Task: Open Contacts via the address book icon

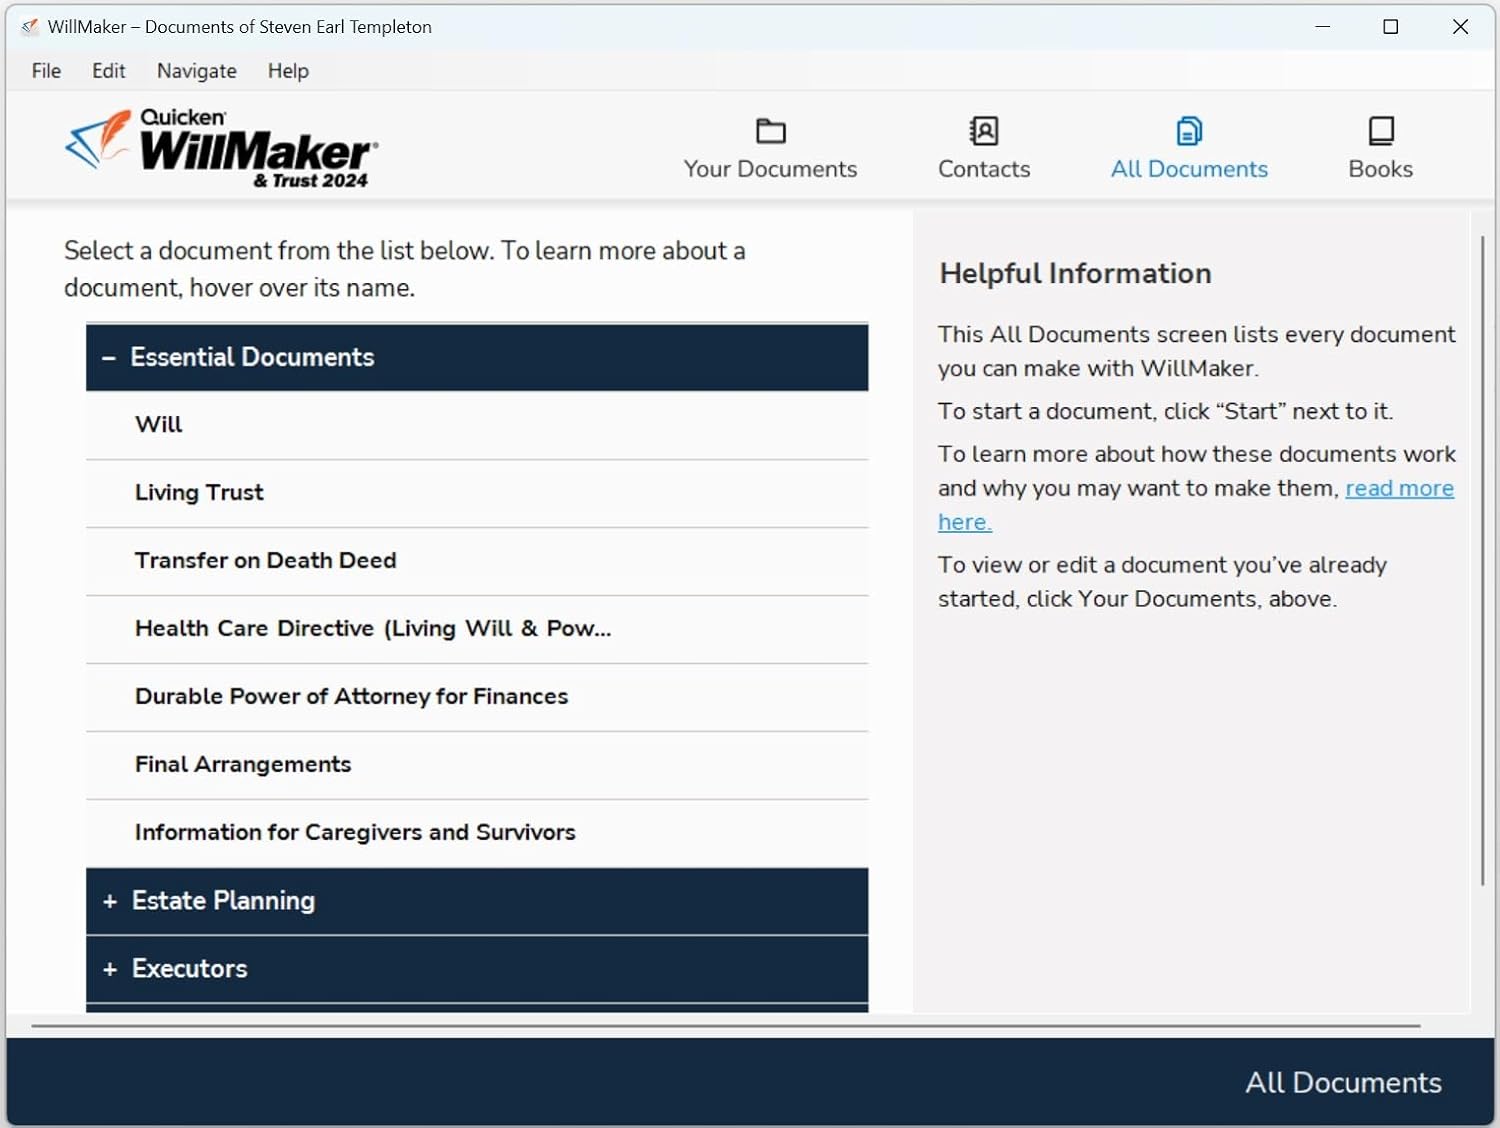Action: tap(983, 131)
